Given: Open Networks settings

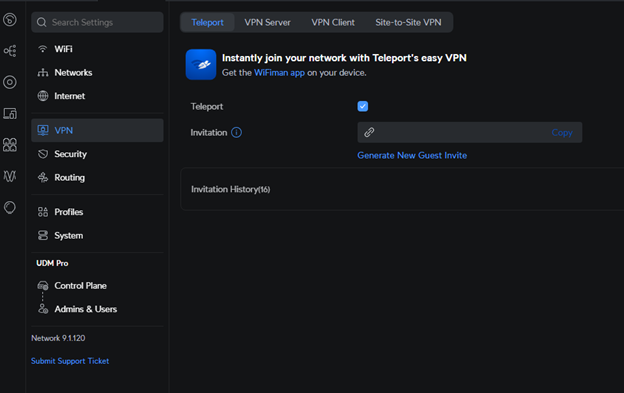Looking at the screenshot, I should pos(97,72).
